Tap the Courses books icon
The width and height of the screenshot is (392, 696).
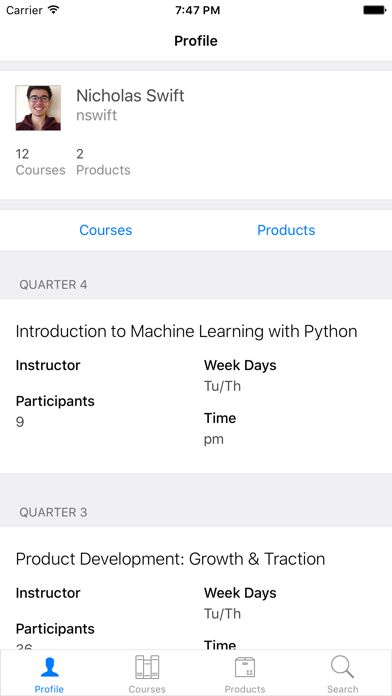(x=147, y=667)
